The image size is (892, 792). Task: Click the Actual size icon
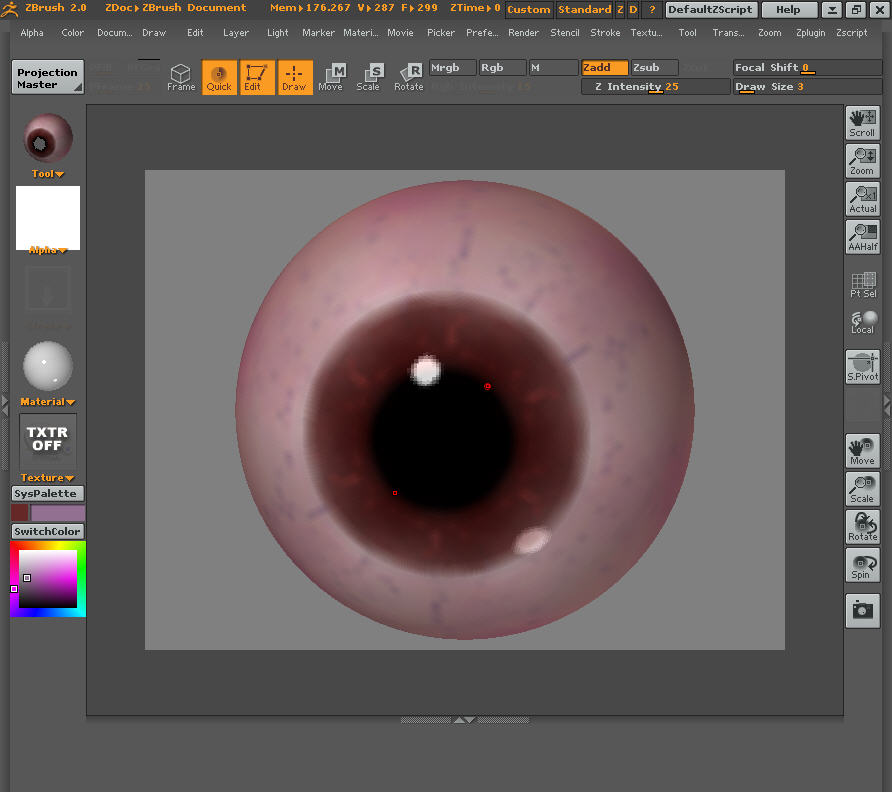pyautogui.click(x=862, y=199)
